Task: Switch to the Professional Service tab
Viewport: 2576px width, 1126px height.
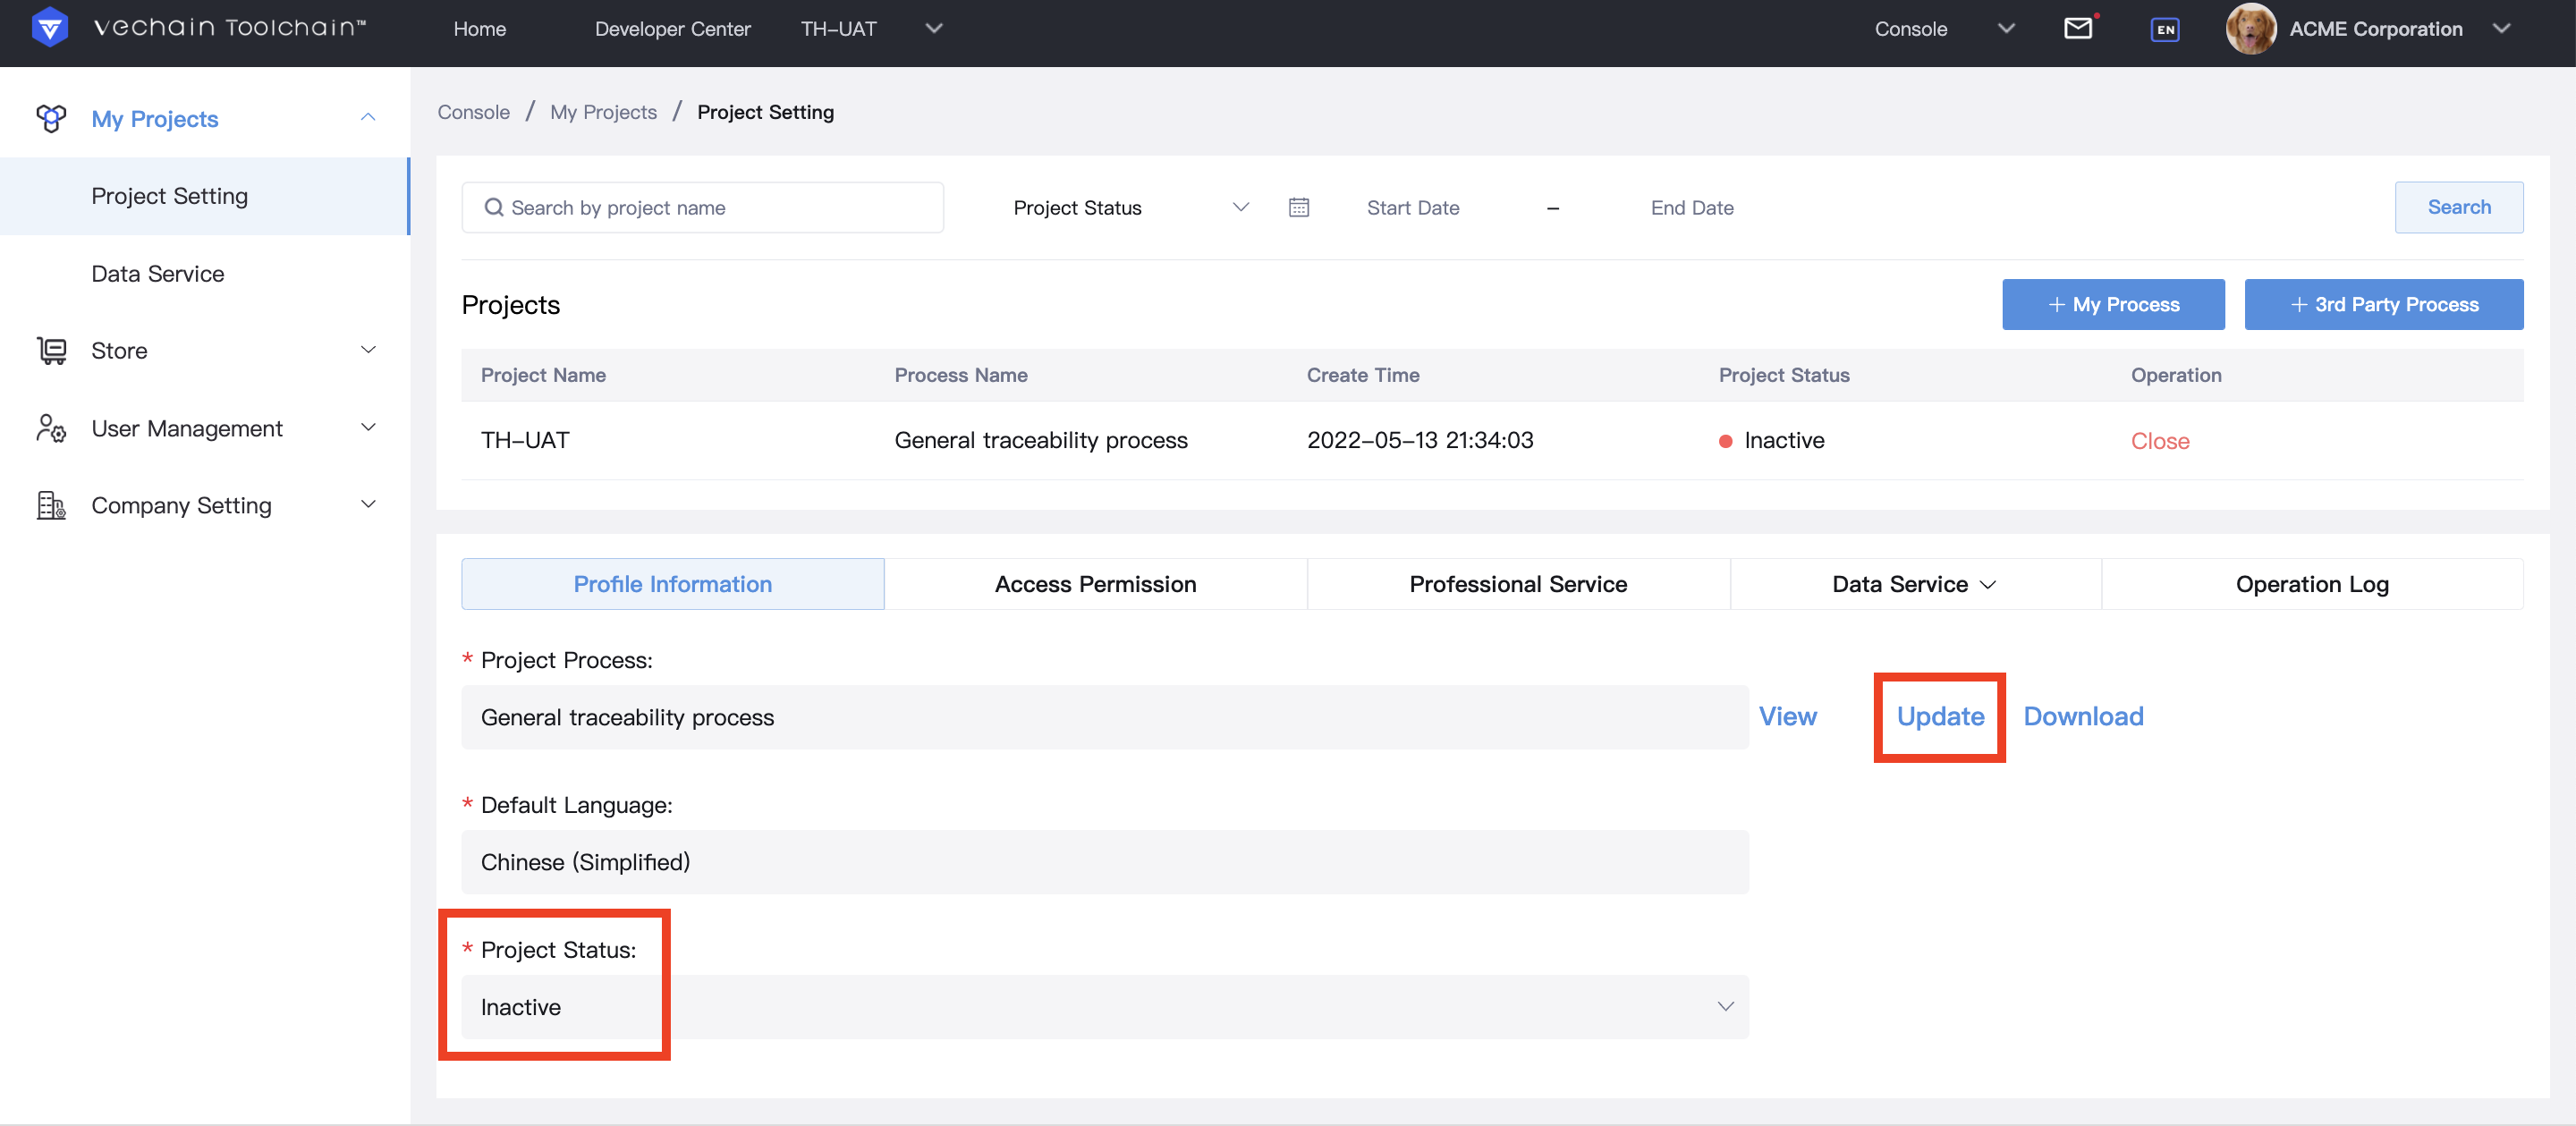Action: (x=1518, y=584)
